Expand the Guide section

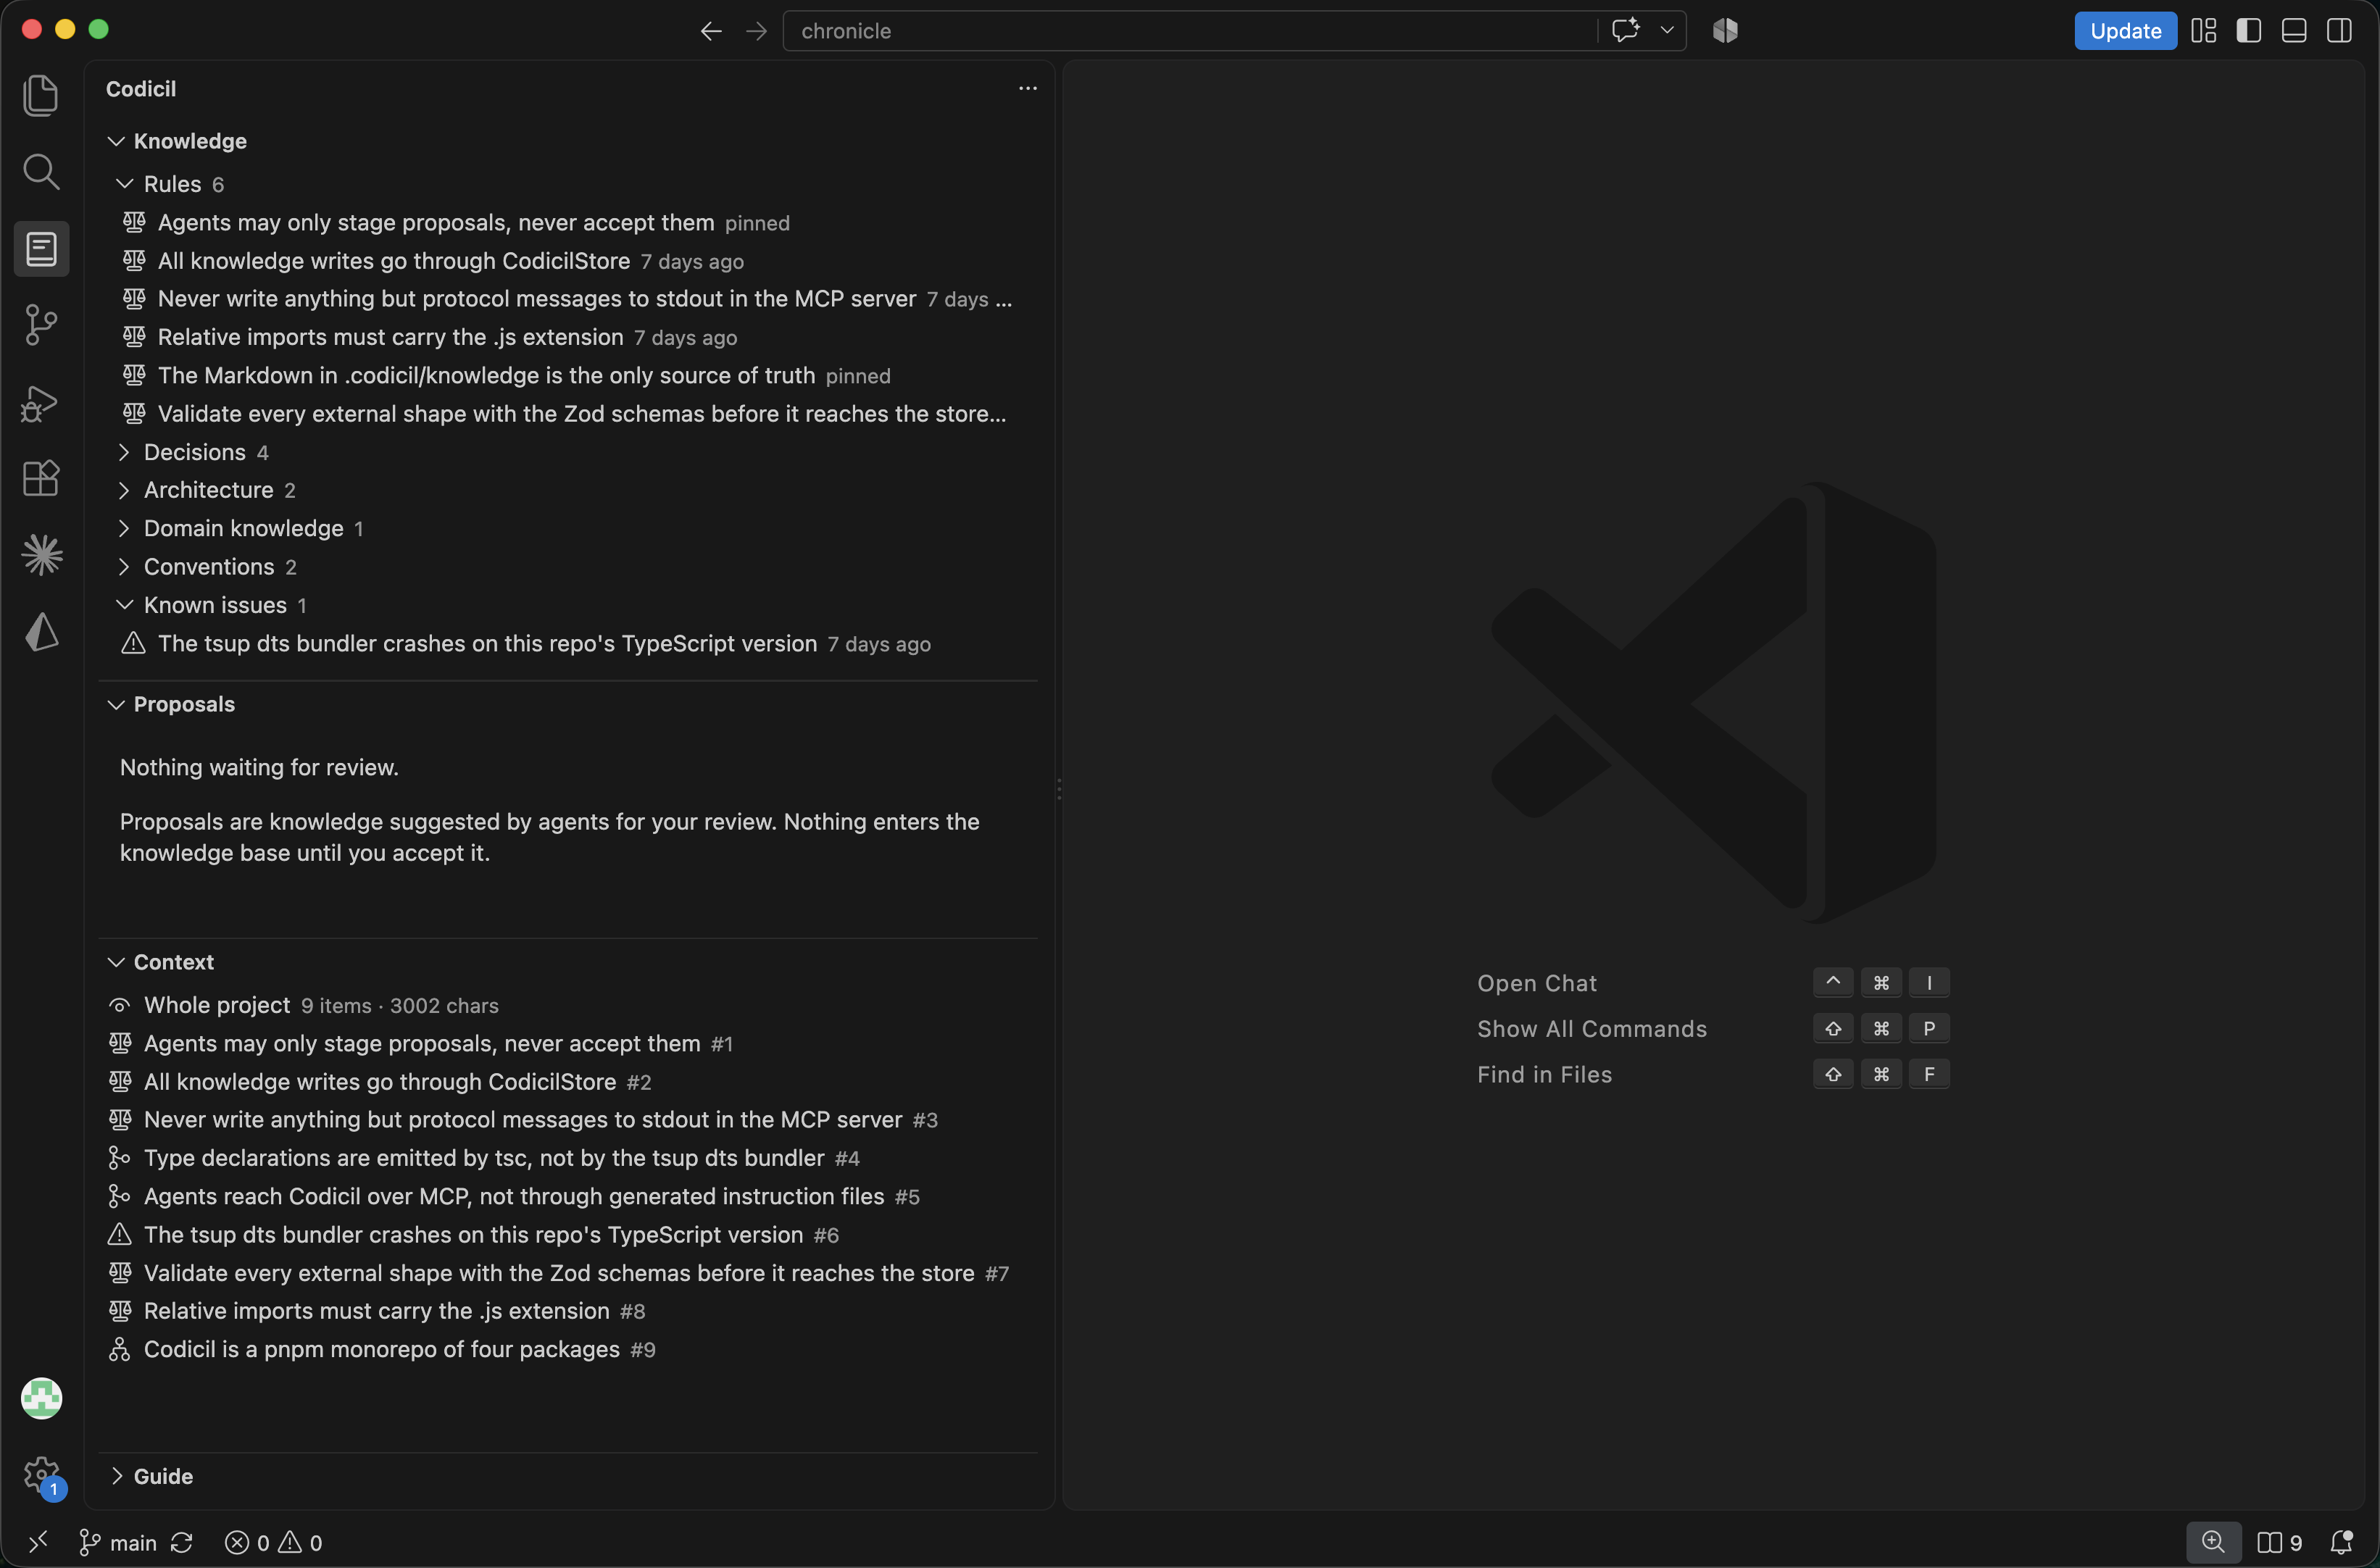(x=116, y=1476)
